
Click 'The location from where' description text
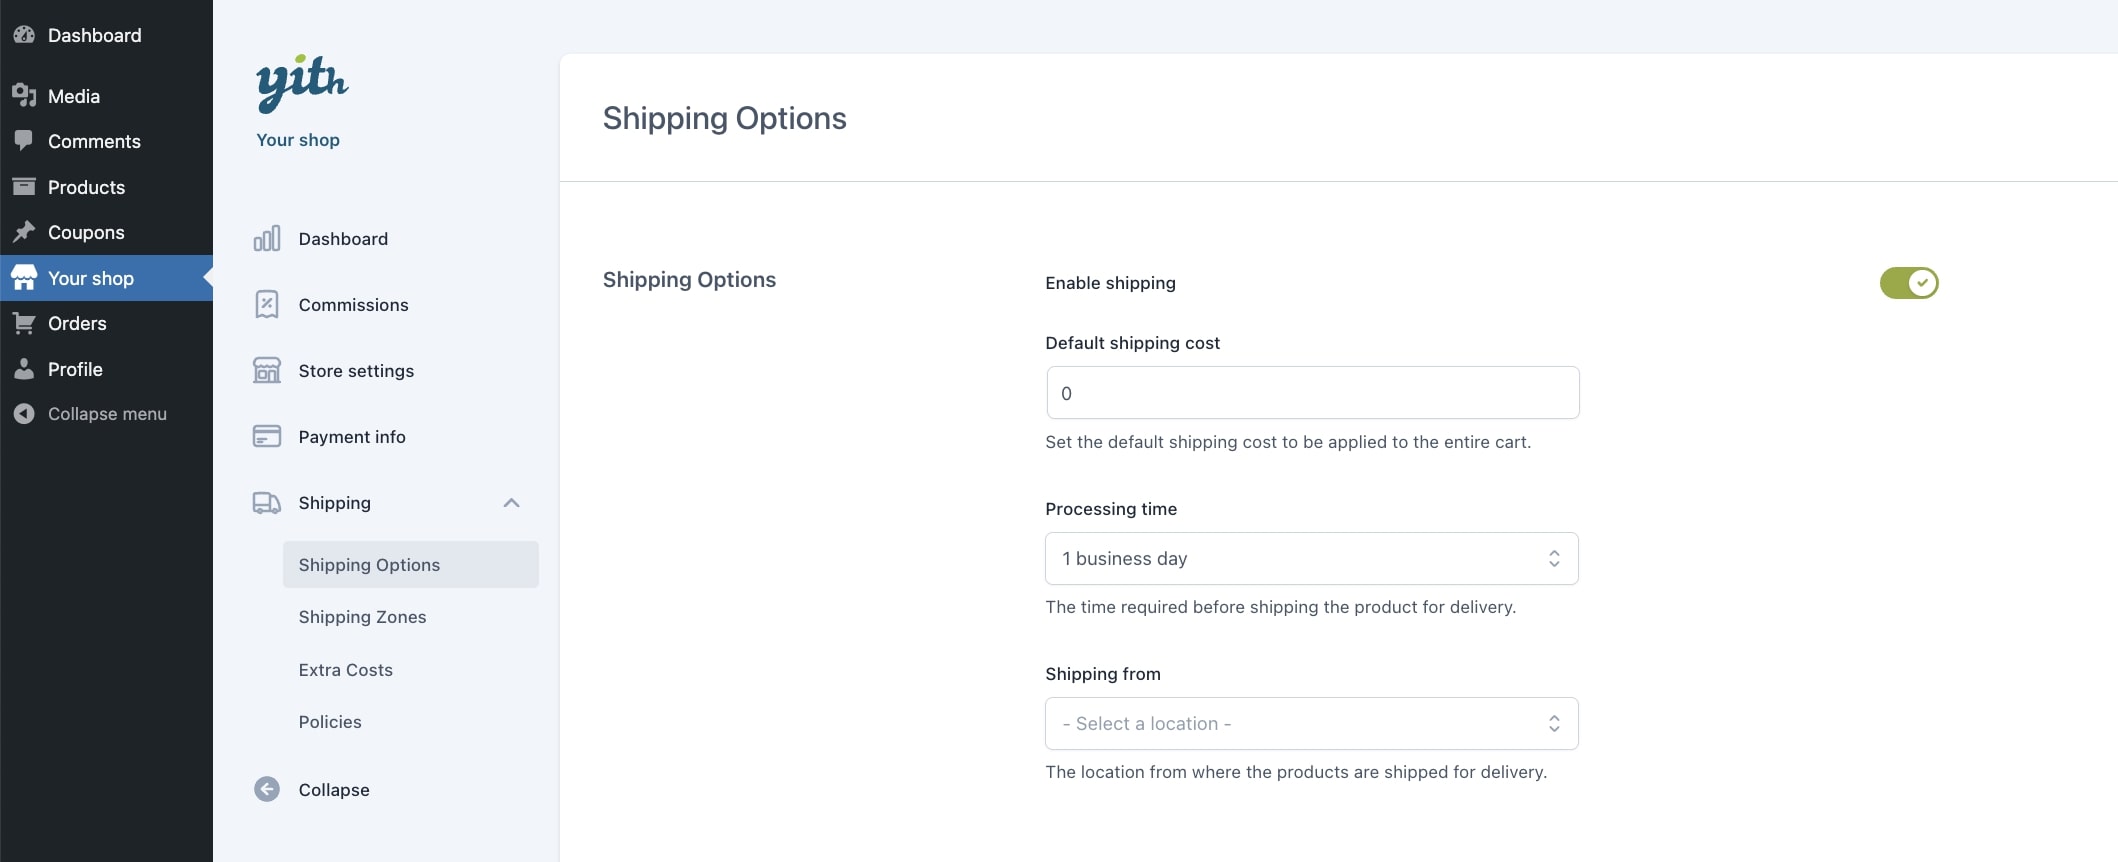1296,772
